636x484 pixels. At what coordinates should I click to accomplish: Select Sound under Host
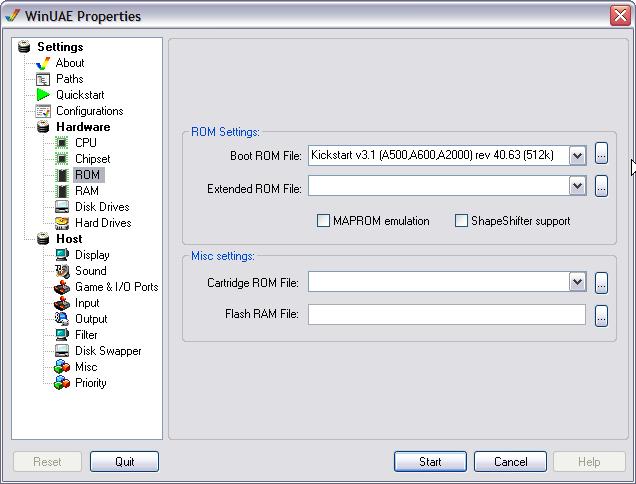point(91,271)
